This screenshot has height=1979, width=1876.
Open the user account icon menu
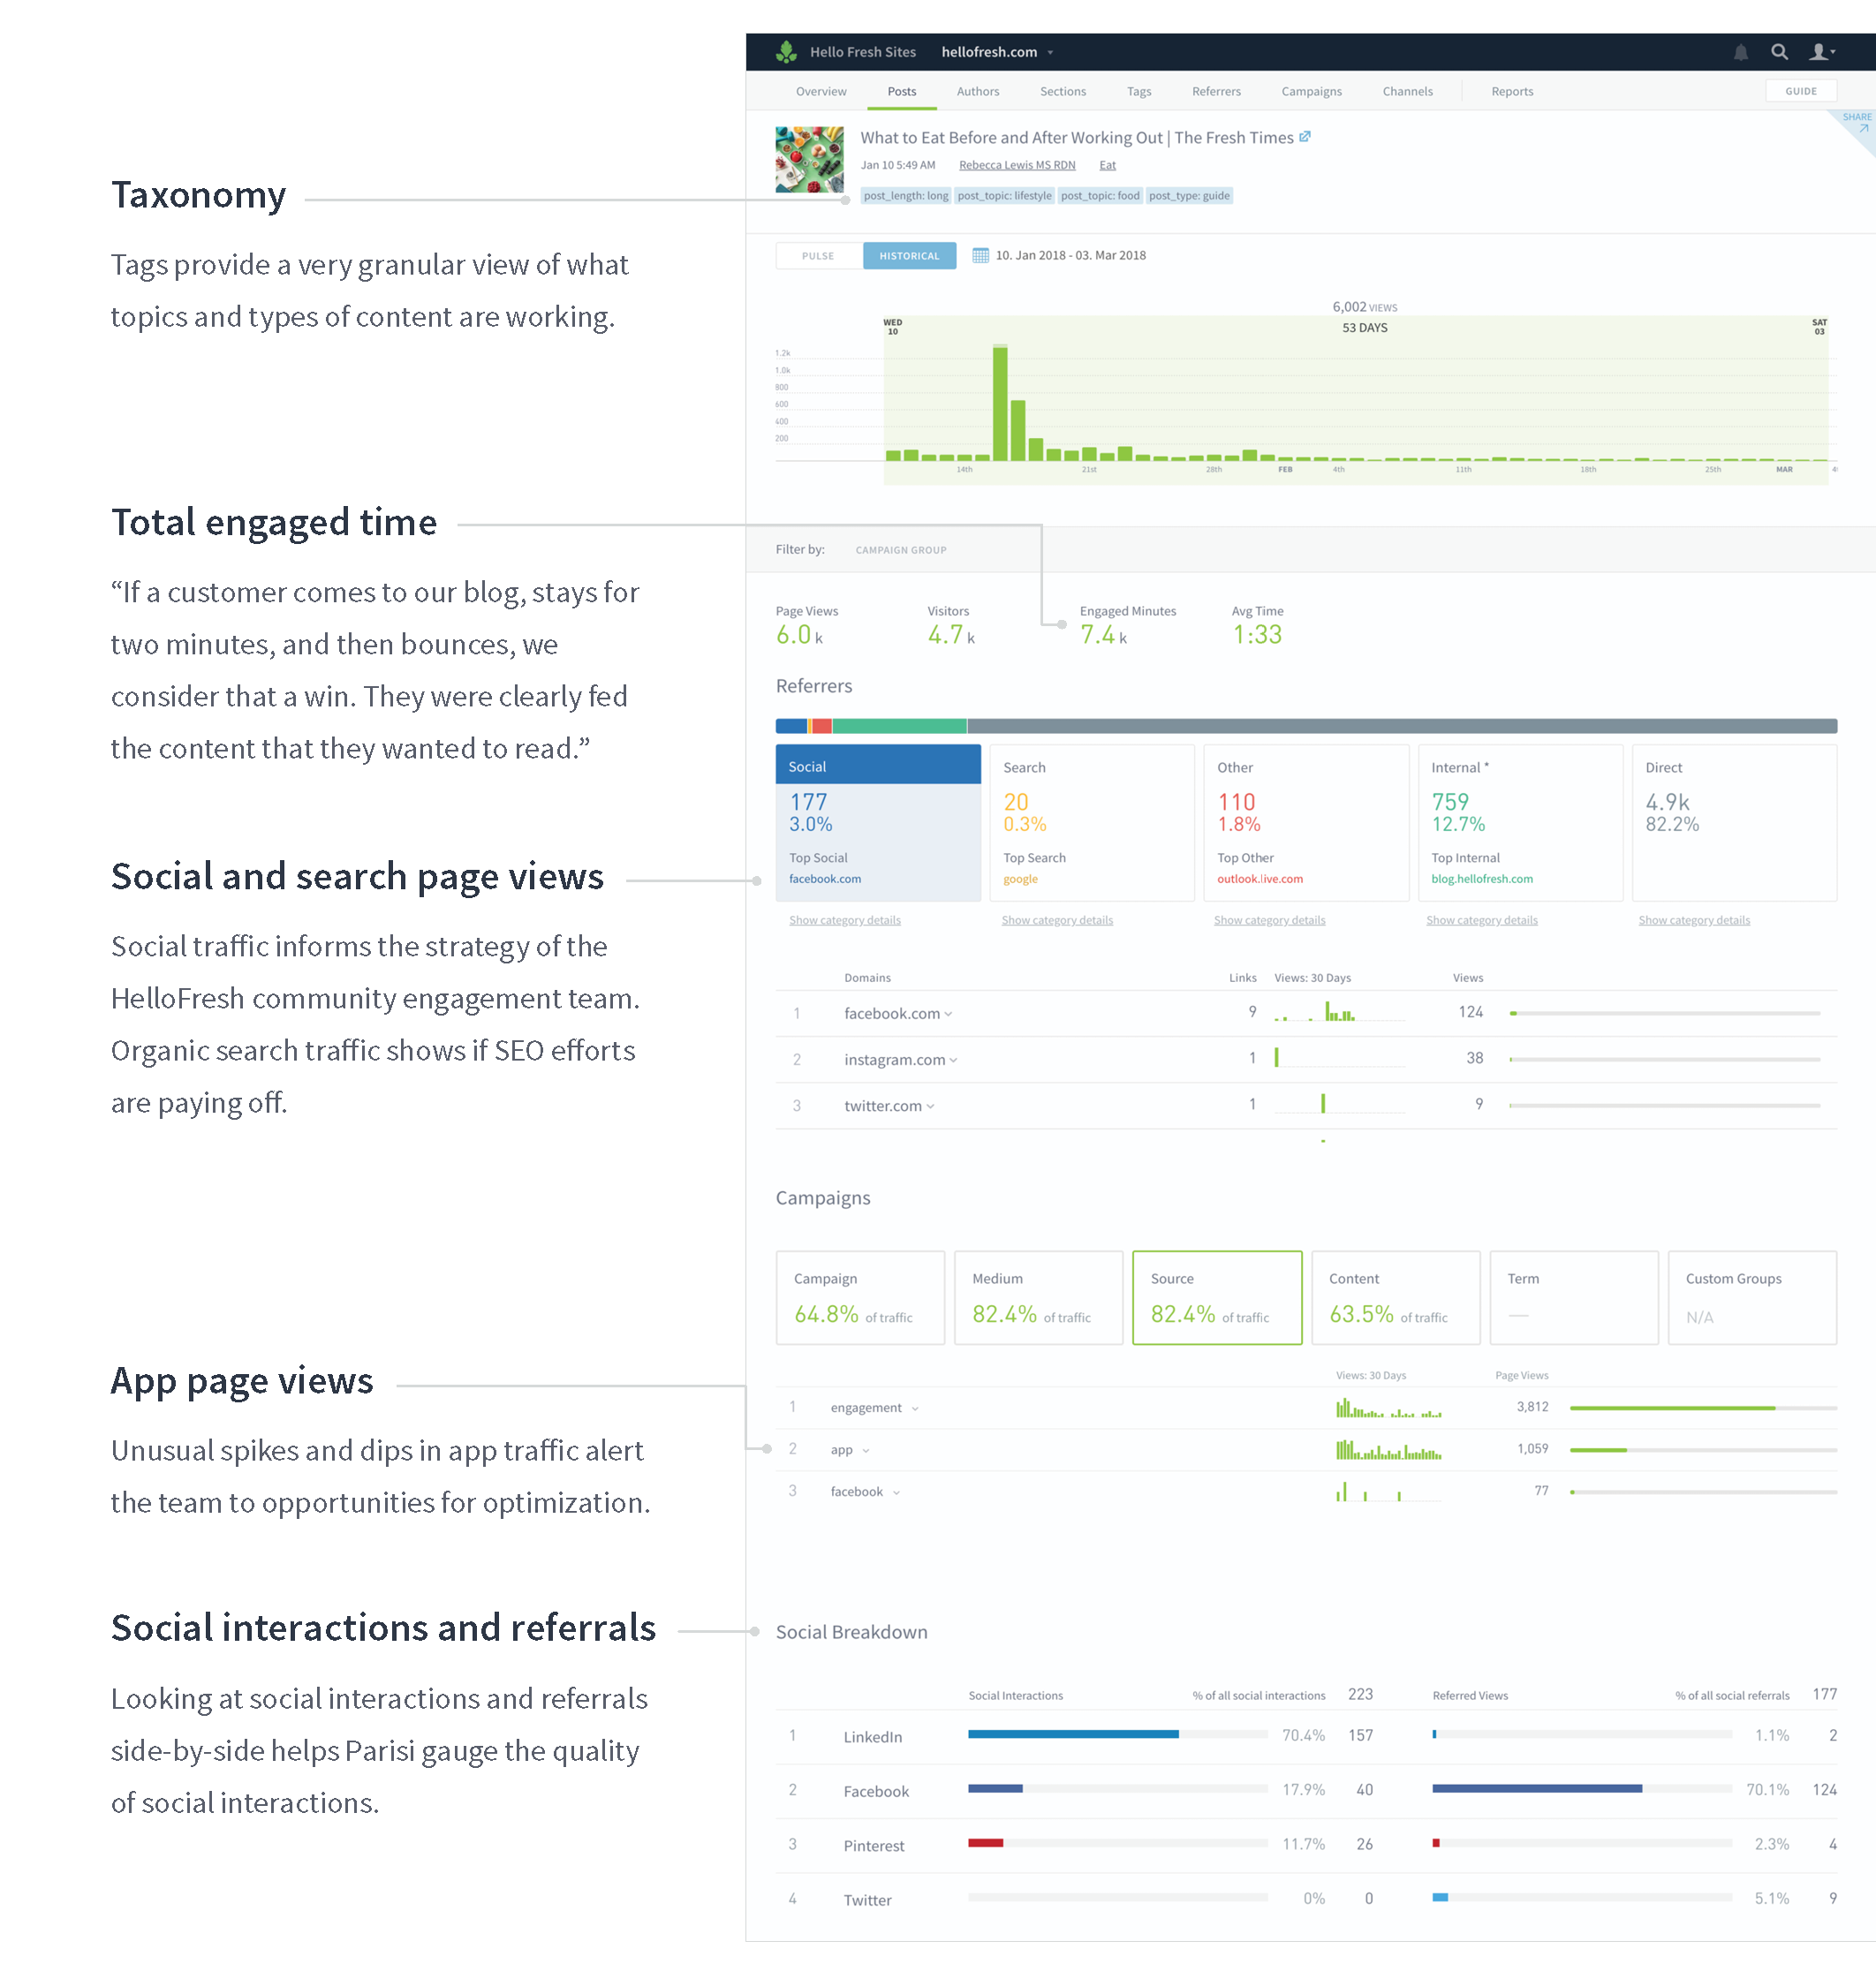pyautogui.click(x=1822, y=52)
